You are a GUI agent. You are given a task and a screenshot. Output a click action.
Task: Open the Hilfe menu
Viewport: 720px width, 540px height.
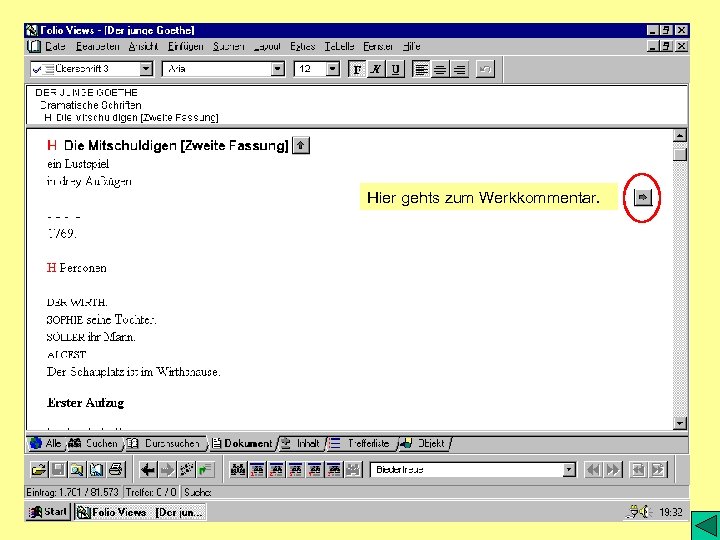coord(411,46)
